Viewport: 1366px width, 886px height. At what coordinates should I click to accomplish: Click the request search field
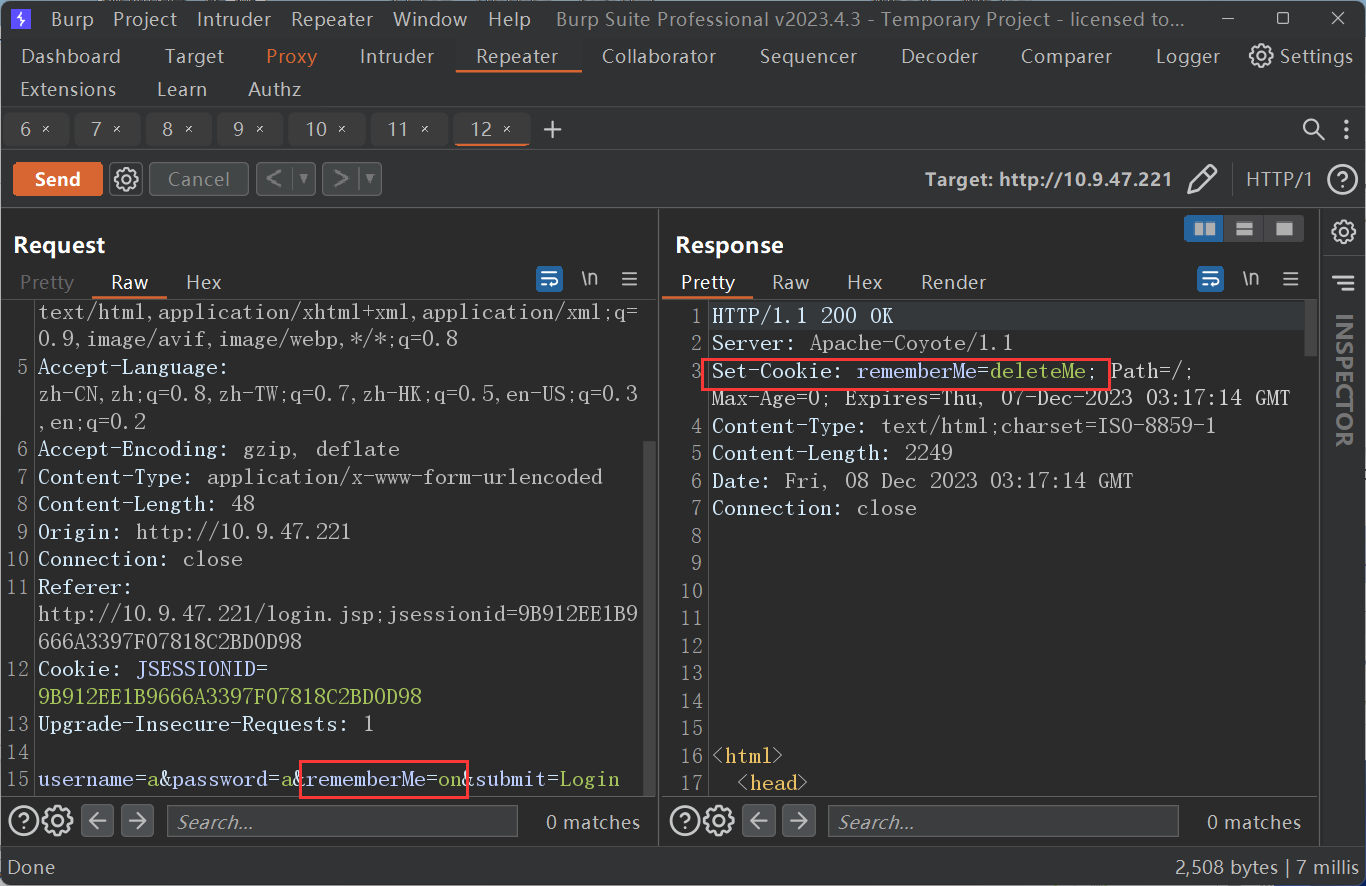click(342, 822)
